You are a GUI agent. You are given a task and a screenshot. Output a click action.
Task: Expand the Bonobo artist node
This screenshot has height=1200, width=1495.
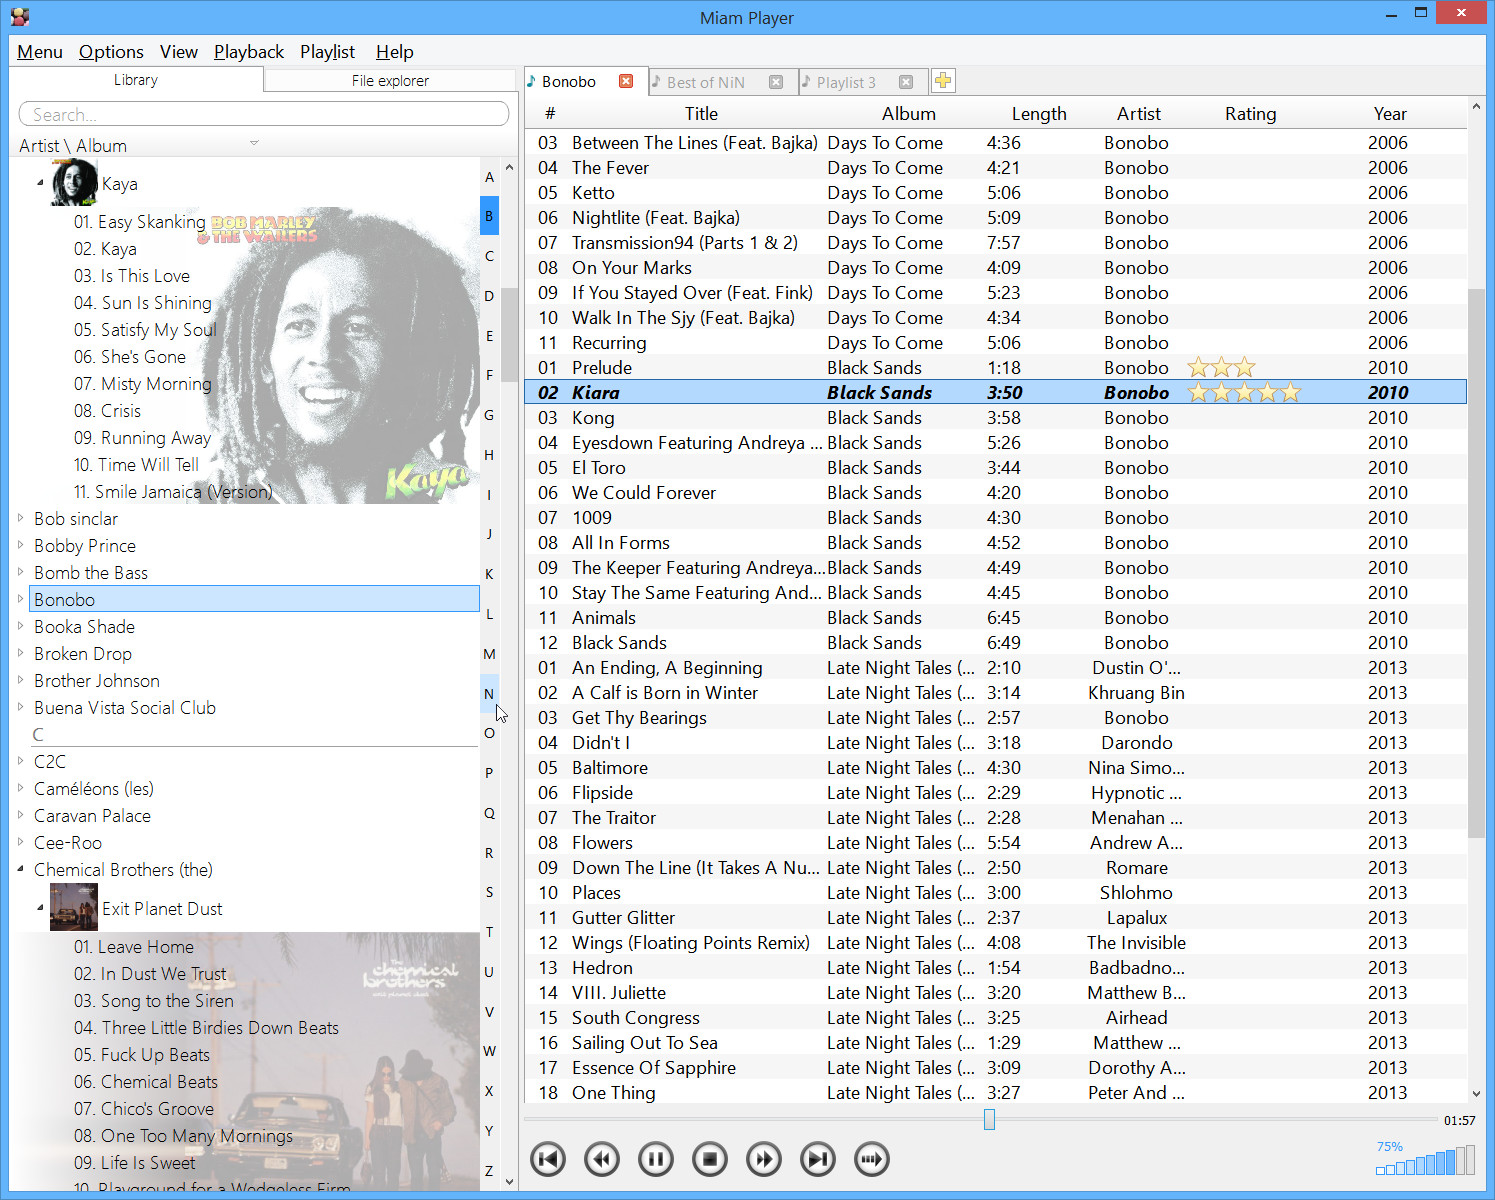[x=20, y=598]
